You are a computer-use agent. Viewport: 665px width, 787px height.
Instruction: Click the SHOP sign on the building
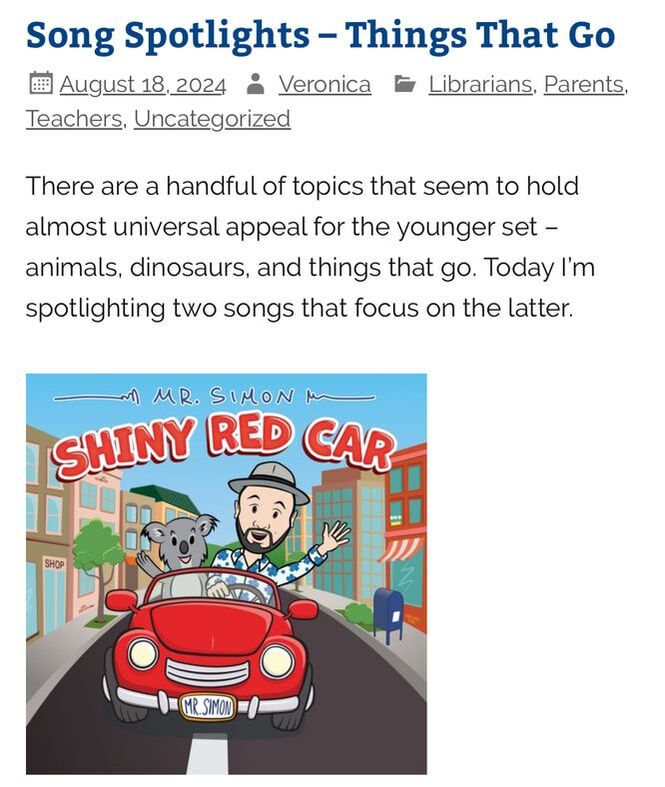click(54, 564)
